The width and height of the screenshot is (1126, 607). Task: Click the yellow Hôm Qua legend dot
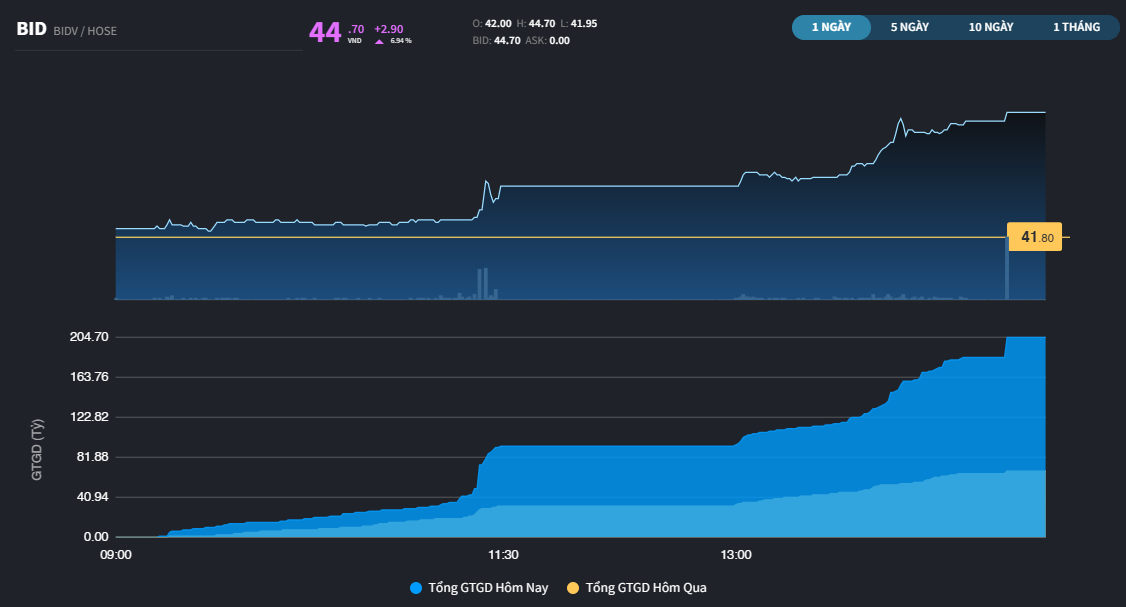pyautogui.click(x=573, y=588)
